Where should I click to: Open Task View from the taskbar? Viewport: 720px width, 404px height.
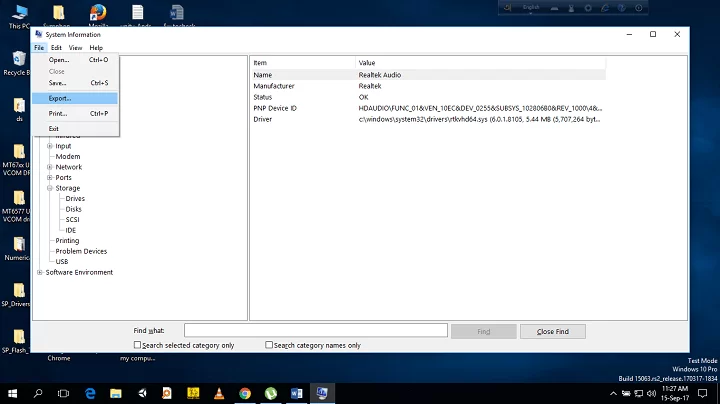pyautogui.click(x=63, y=393)
